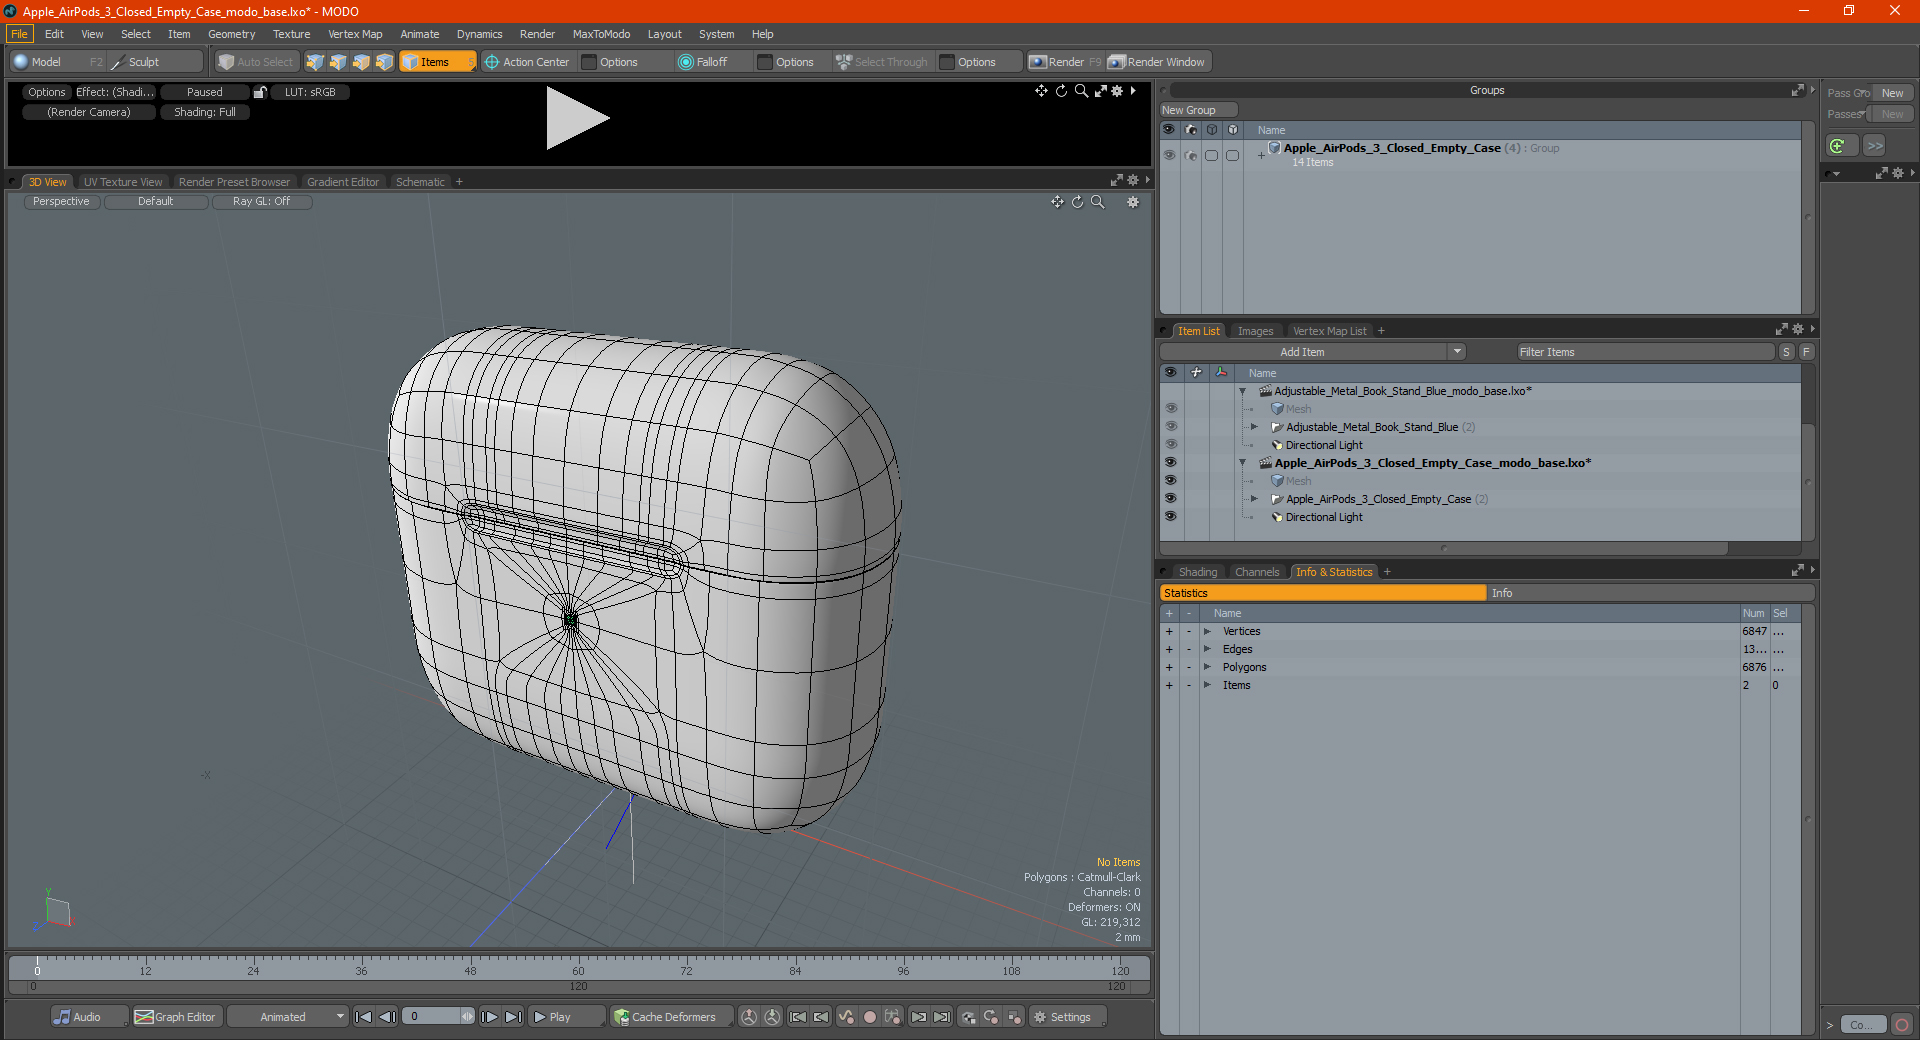
Task: Toggle Falloff Options checkbox
Action: tap(765, 62)
